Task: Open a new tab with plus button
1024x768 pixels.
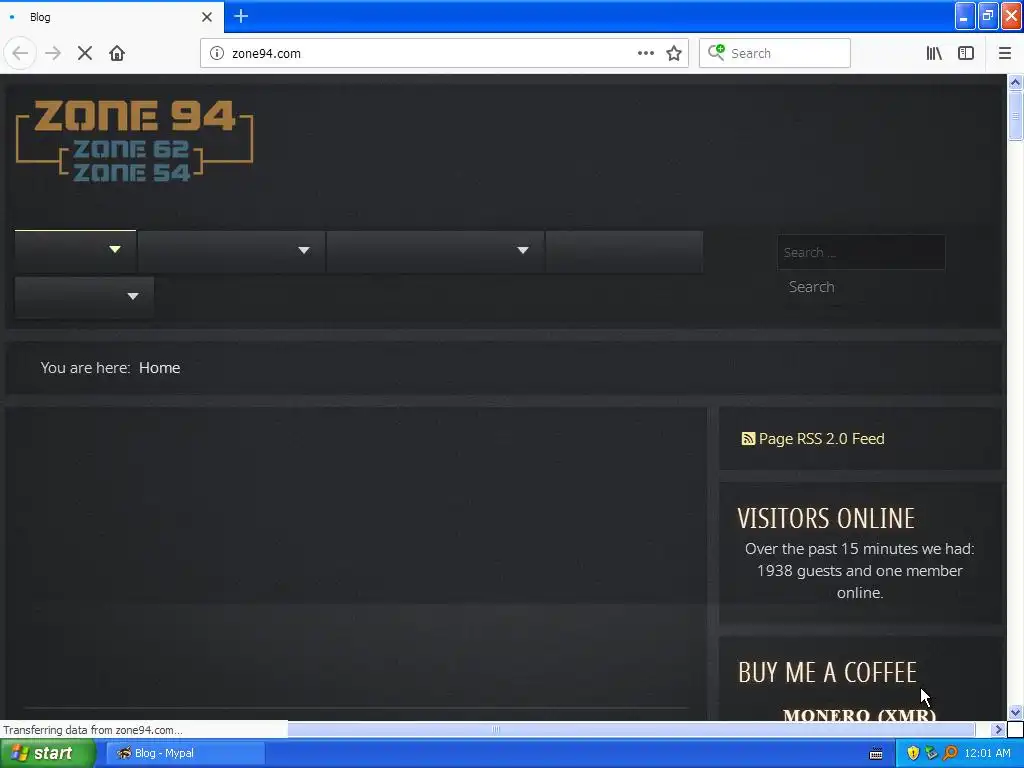Action: (241, 16)
